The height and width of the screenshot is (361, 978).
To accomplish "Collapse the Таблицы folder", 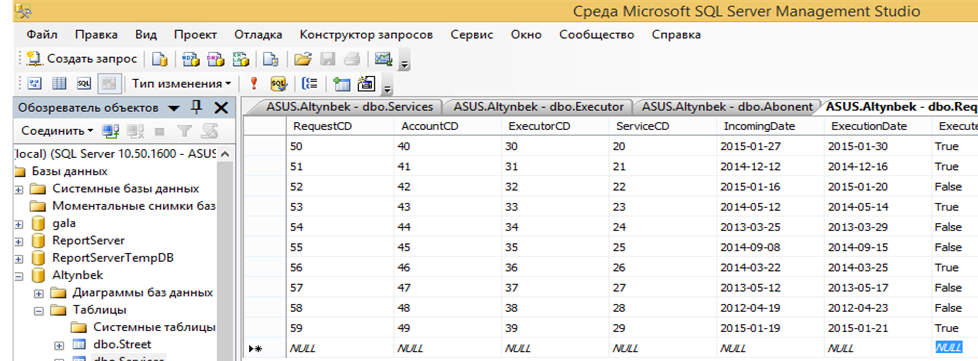I will tap(39, 310).
